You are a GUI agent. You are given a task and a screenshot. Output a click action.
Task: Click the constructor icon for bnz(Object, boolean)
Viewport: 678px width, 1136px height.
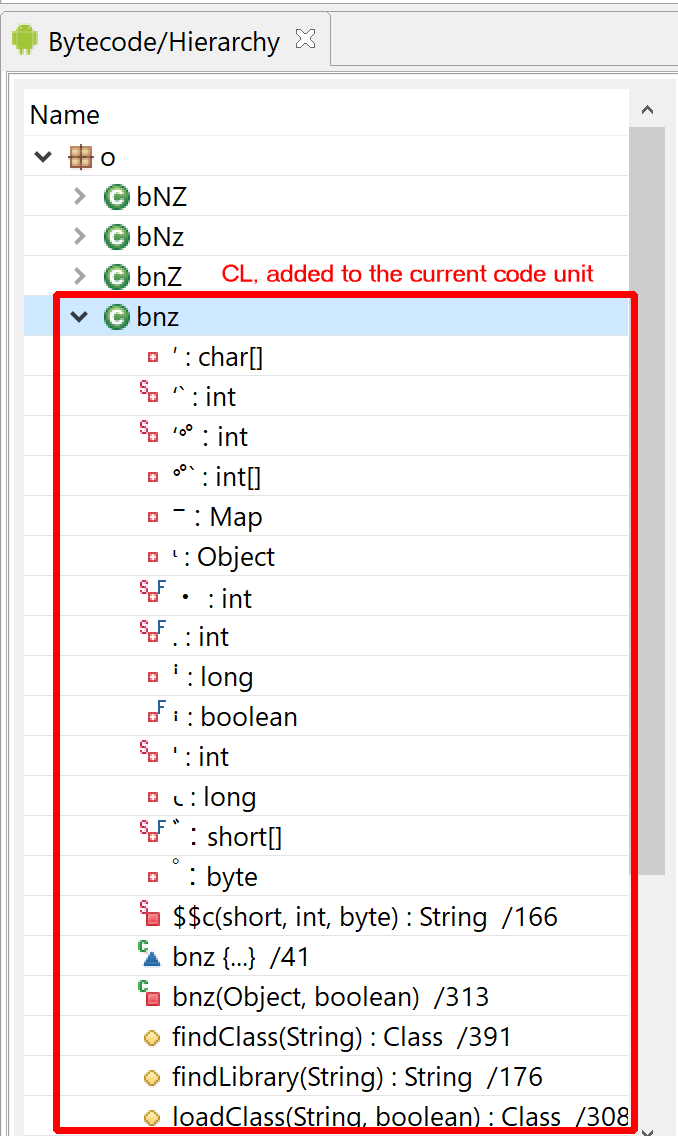(150, 996)
